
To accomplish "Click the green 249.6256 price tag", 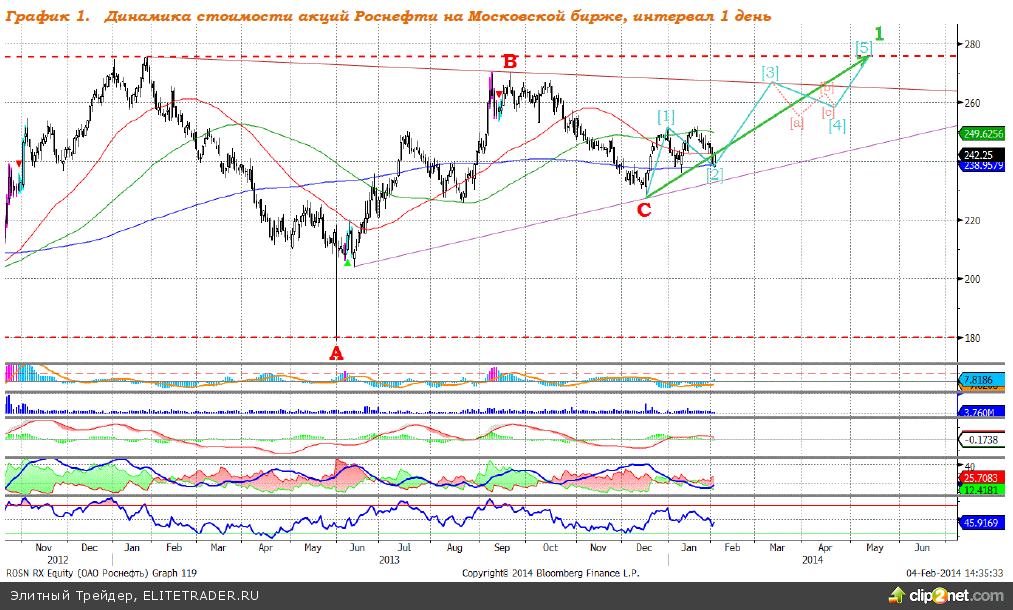I will (982, 132).
